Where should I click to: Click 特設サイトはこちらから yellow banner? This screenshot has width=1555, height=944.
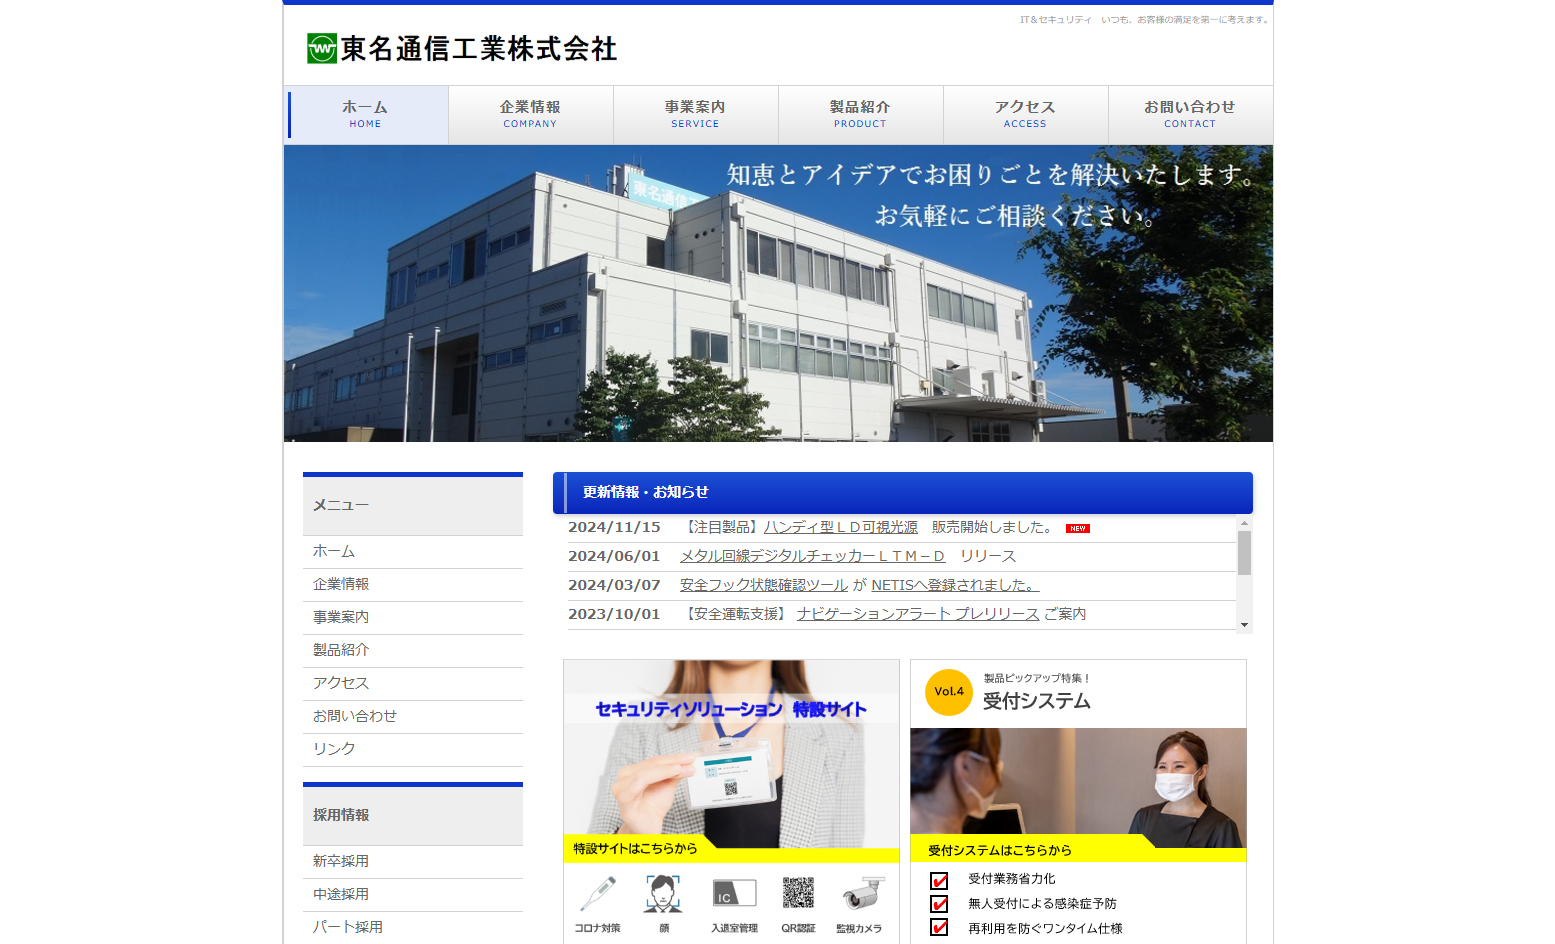[731, 849]
